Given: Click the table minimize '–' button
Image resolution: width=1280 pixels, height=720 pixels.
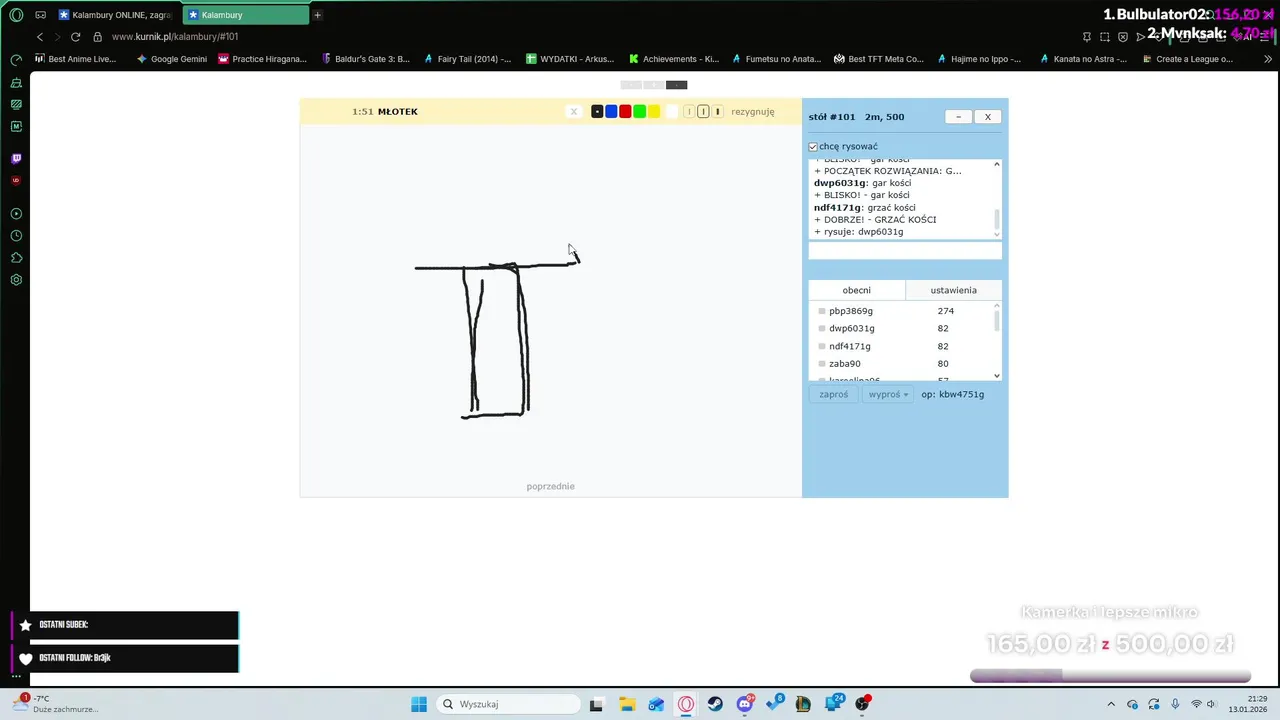Looking at the screenshot, I should pyautogui.click(x=958, y=117).
